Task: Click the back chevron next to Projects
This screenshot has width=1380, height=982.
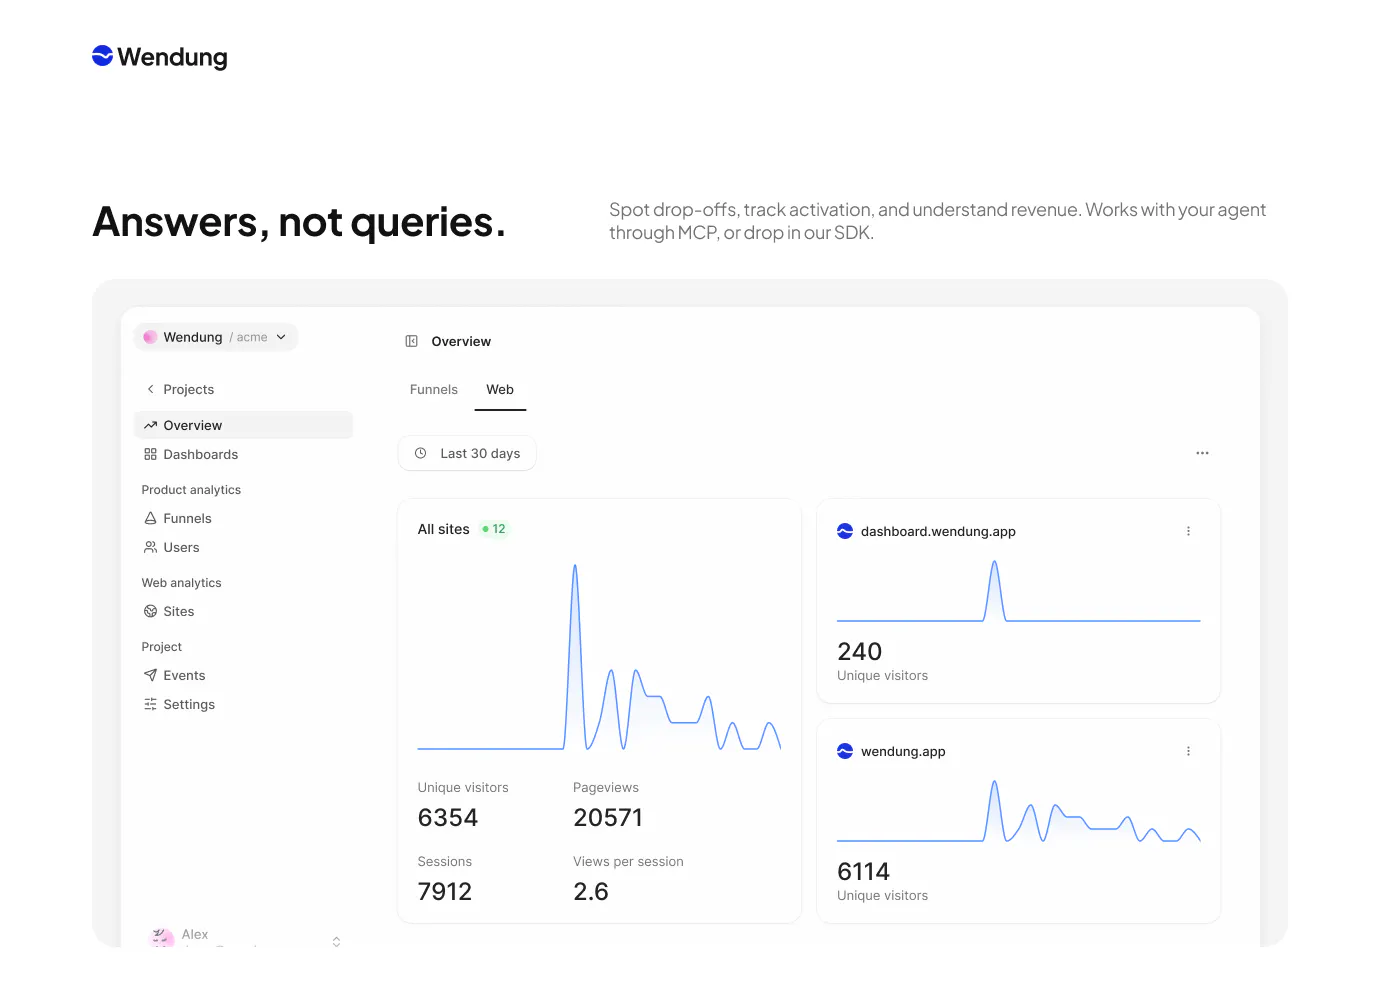Action: pos(150,389)
